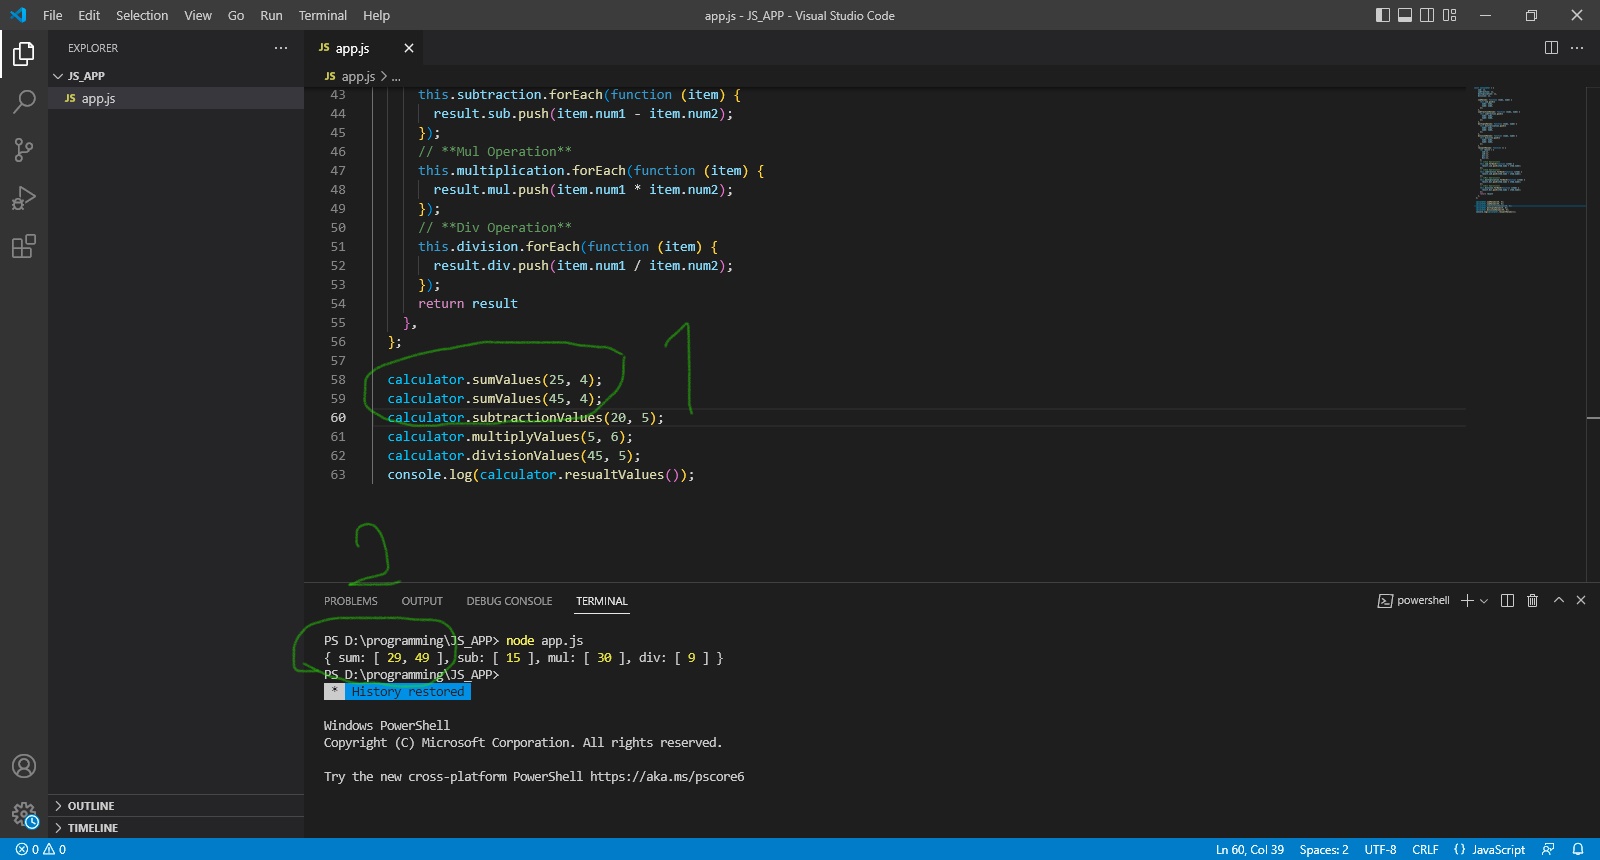Maximize the panel size
1600x860 pixels.
pyautogui.click(x=1559, y=600)
